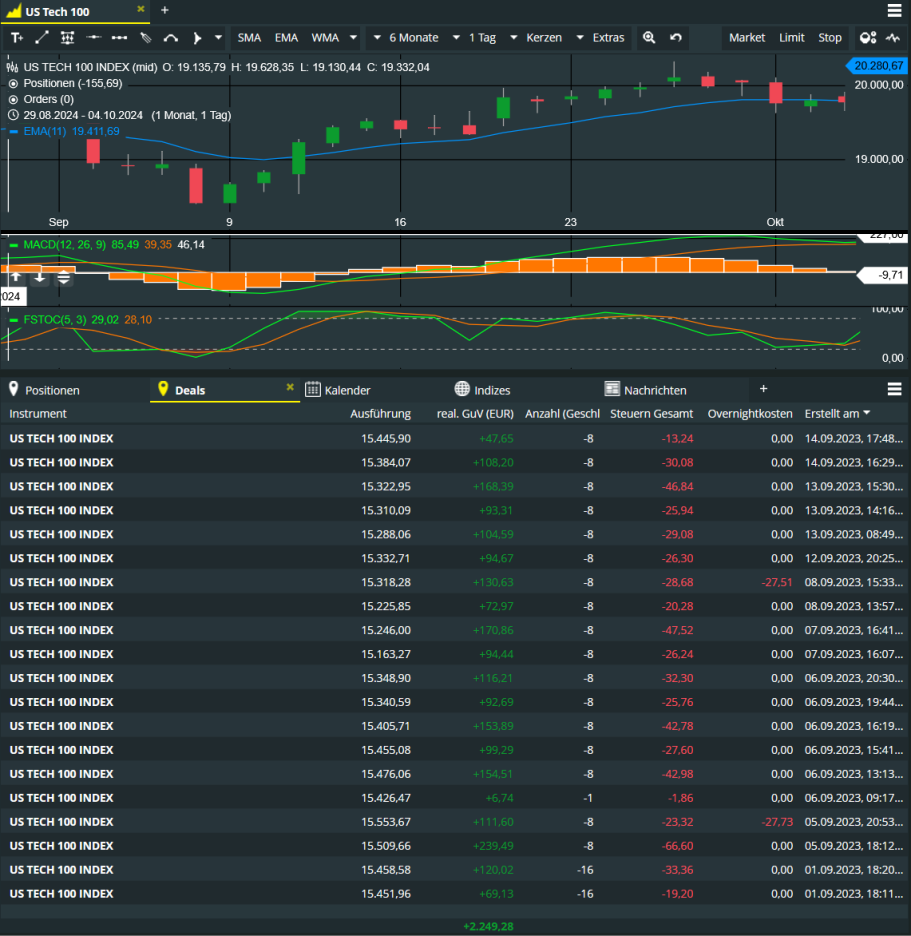The width and height of the screenshot is (911, 936).
Task: Toggle the MACD(12, 26, 9) indicator marker
Action: (13, 245)
